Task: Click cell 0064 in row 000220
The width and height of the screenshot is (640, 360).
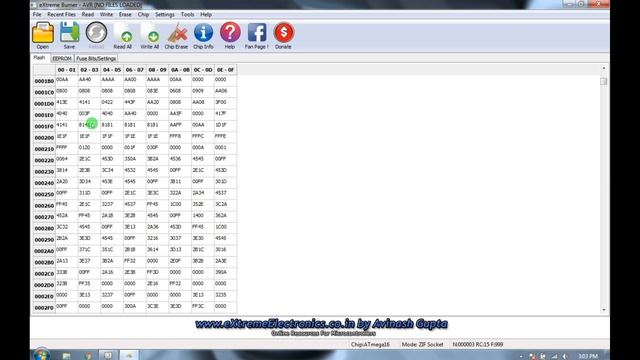Action: point(67,160)
